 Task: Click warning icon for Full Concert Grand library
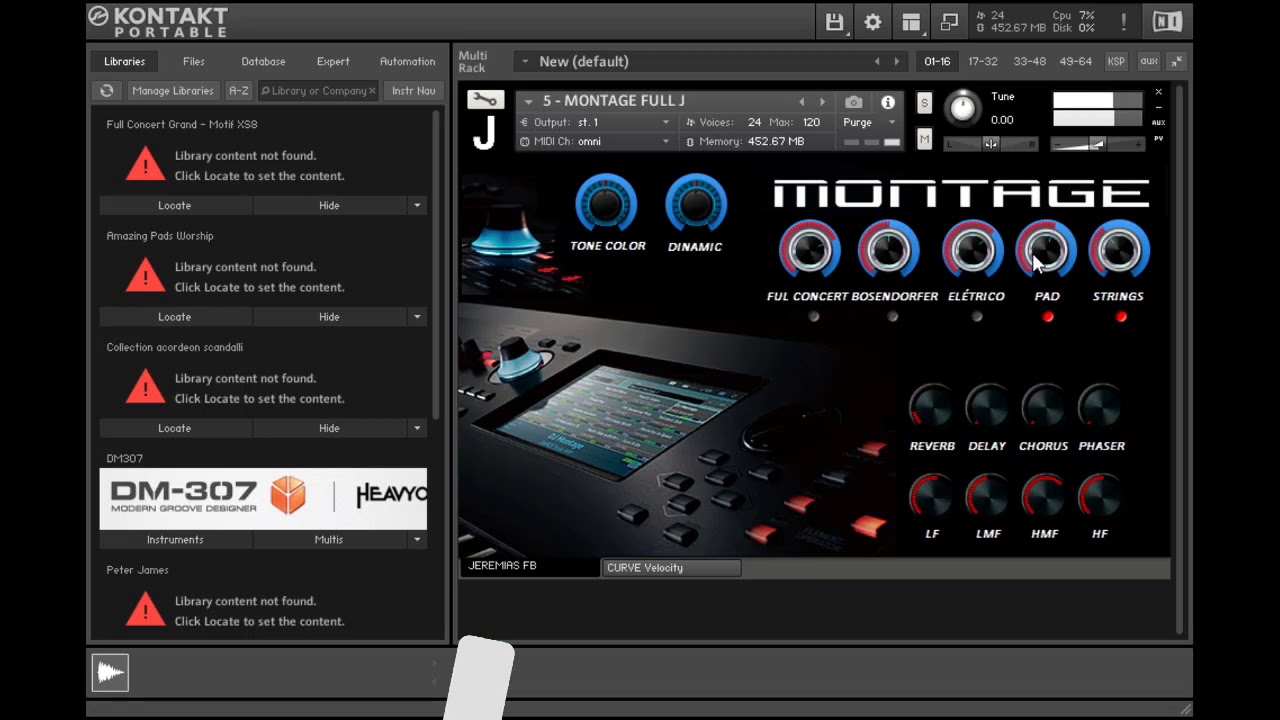[145, 164]
